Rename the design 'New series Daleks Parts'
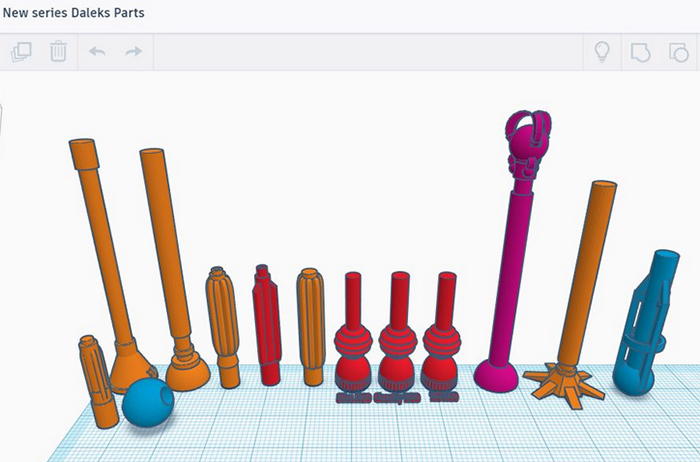Viewport: 700px width, 462px height. point(74,12)
